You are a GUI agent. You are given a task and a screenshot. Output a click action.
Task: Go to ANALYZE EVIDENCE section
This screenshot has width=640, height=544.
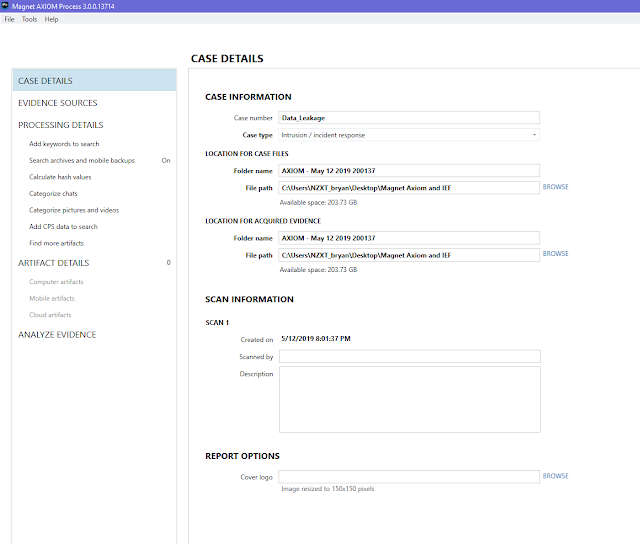point(57,335)
